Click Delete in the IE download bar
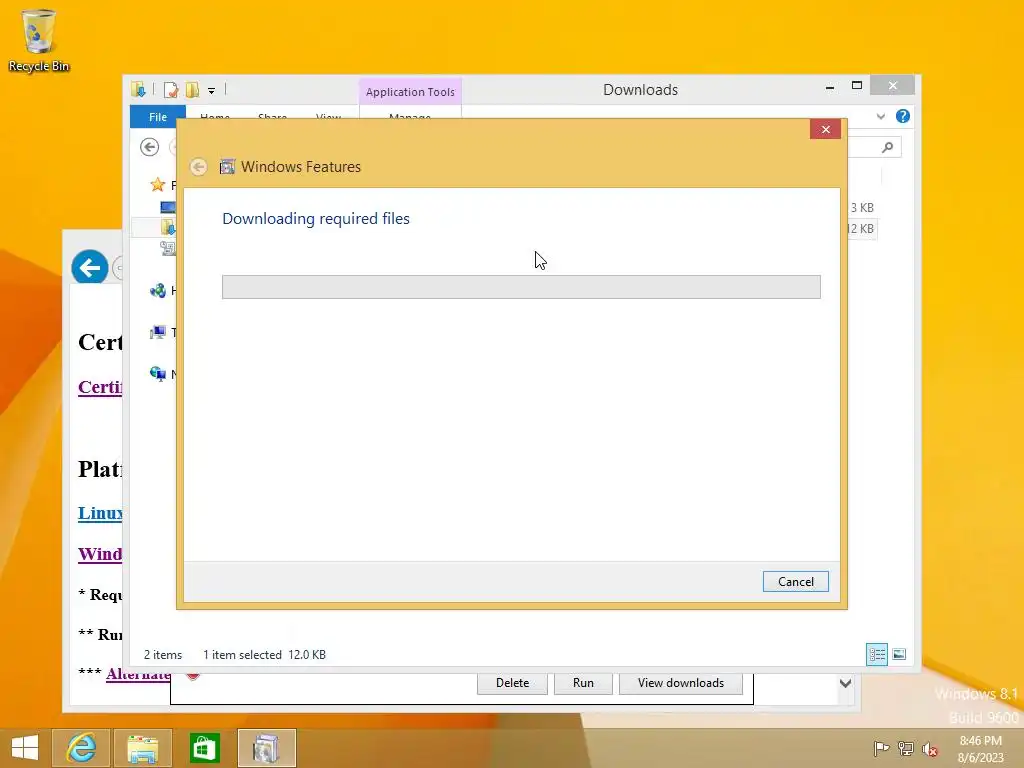This screenshot has width=1024, height=768. click(512, 683)
